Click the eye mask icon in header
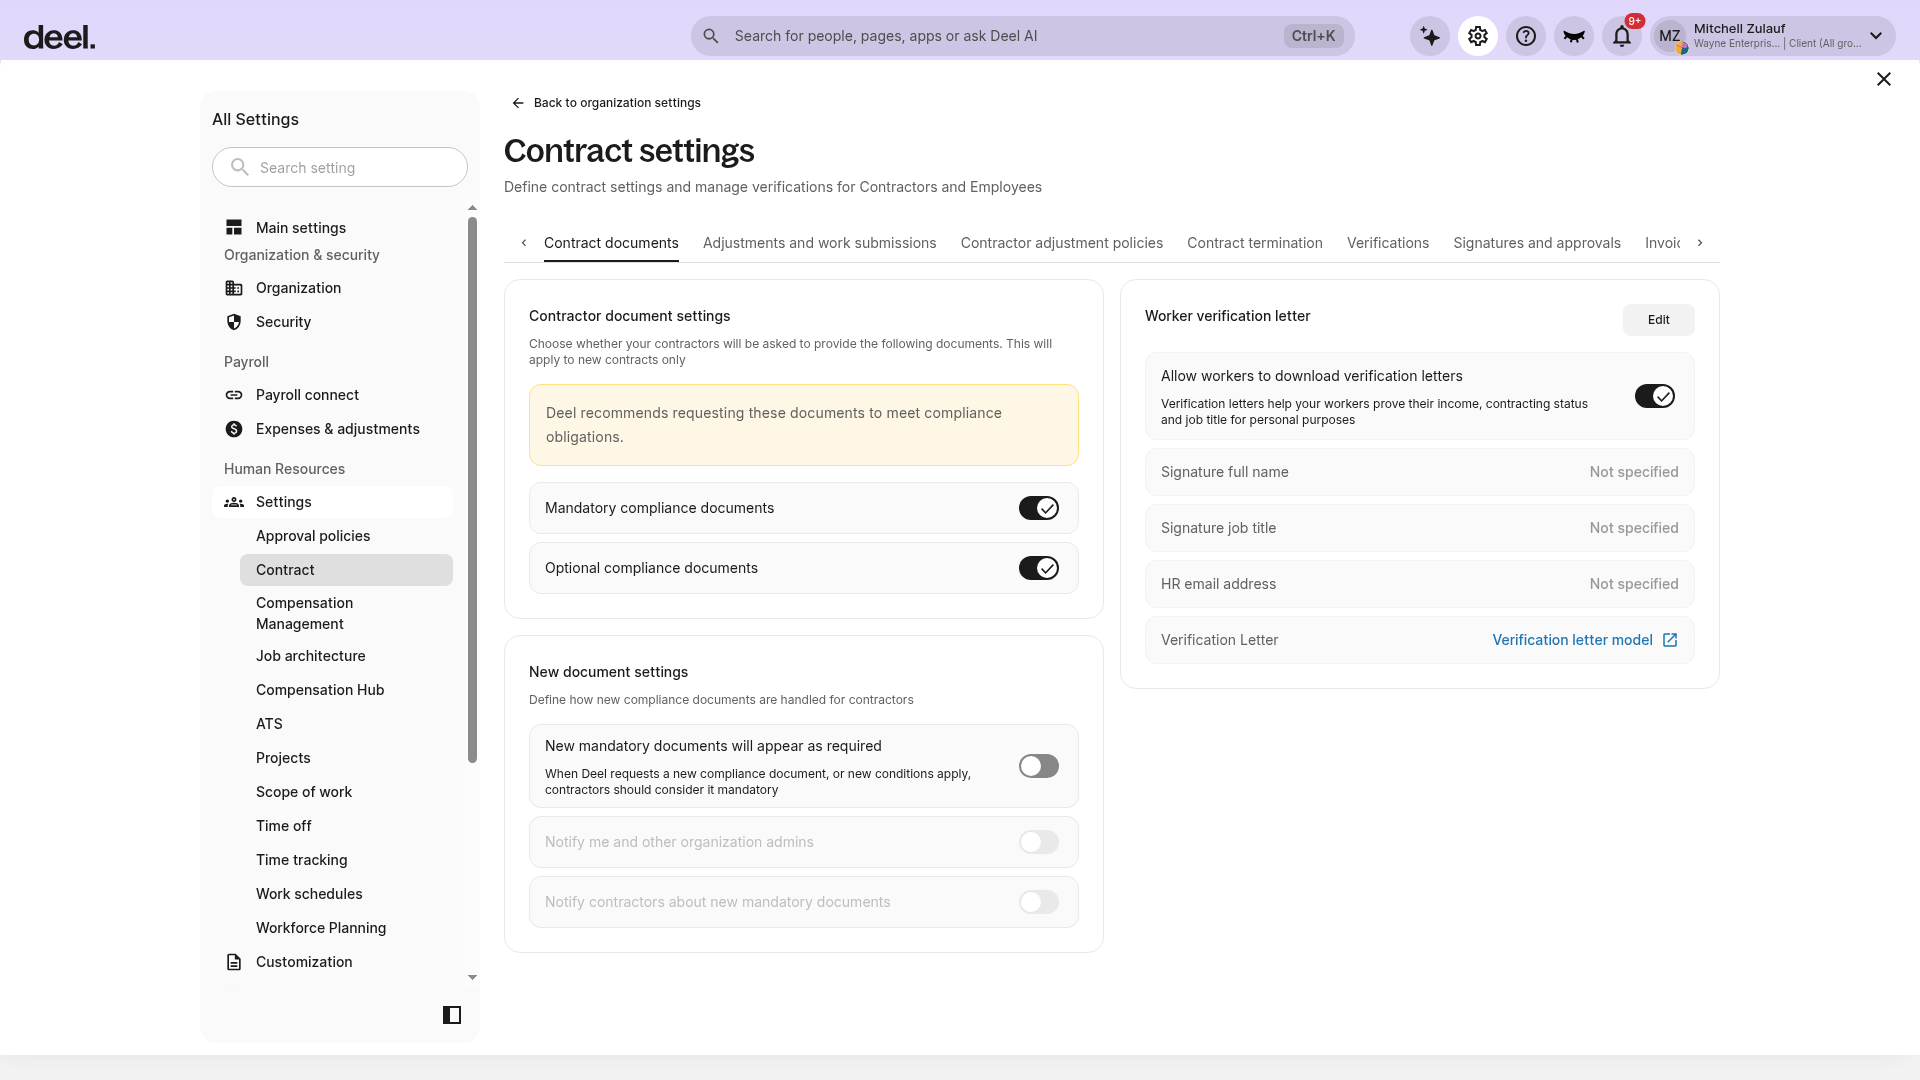Viewport: 1920px width, 1080px height. pos(1574,36)
